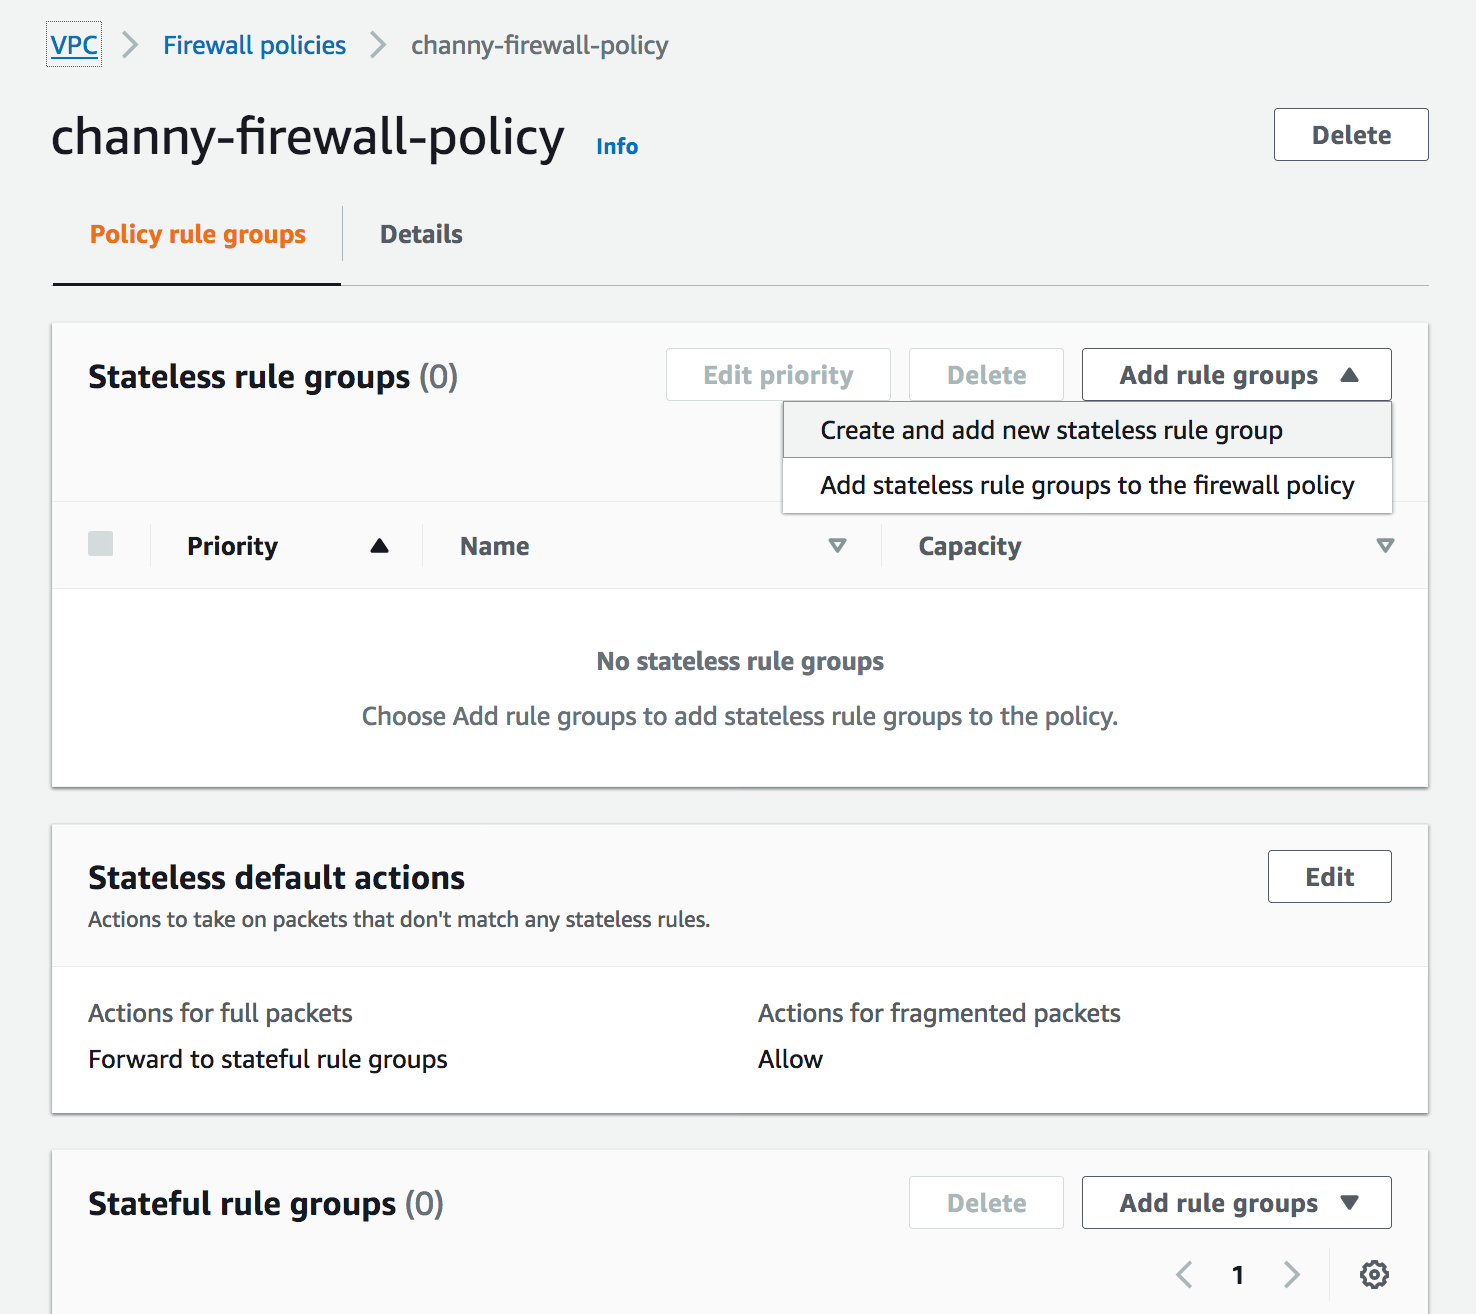Toggle the select-all stateless rule groups checkbox
The height and width of the screenshot is (1314, 1476).
(x=101, y=544)
